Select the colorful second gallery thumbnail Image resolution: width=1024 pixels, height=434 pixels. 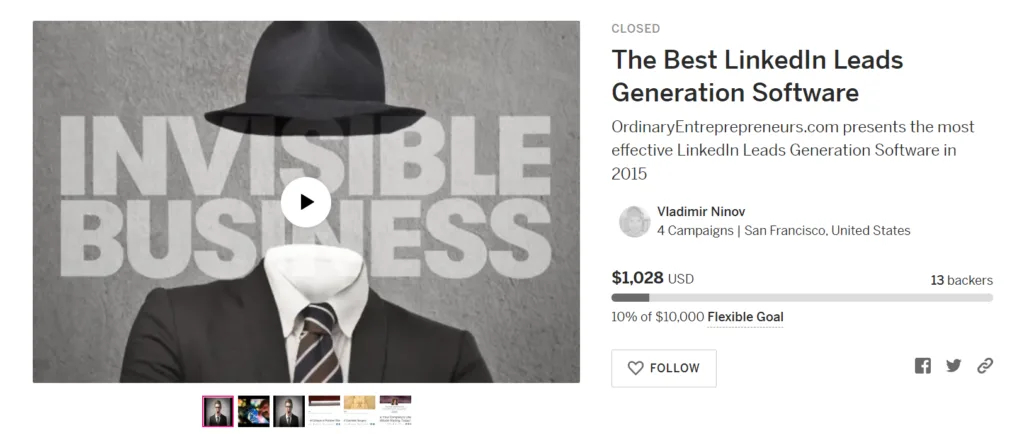[x=253, y=411]
